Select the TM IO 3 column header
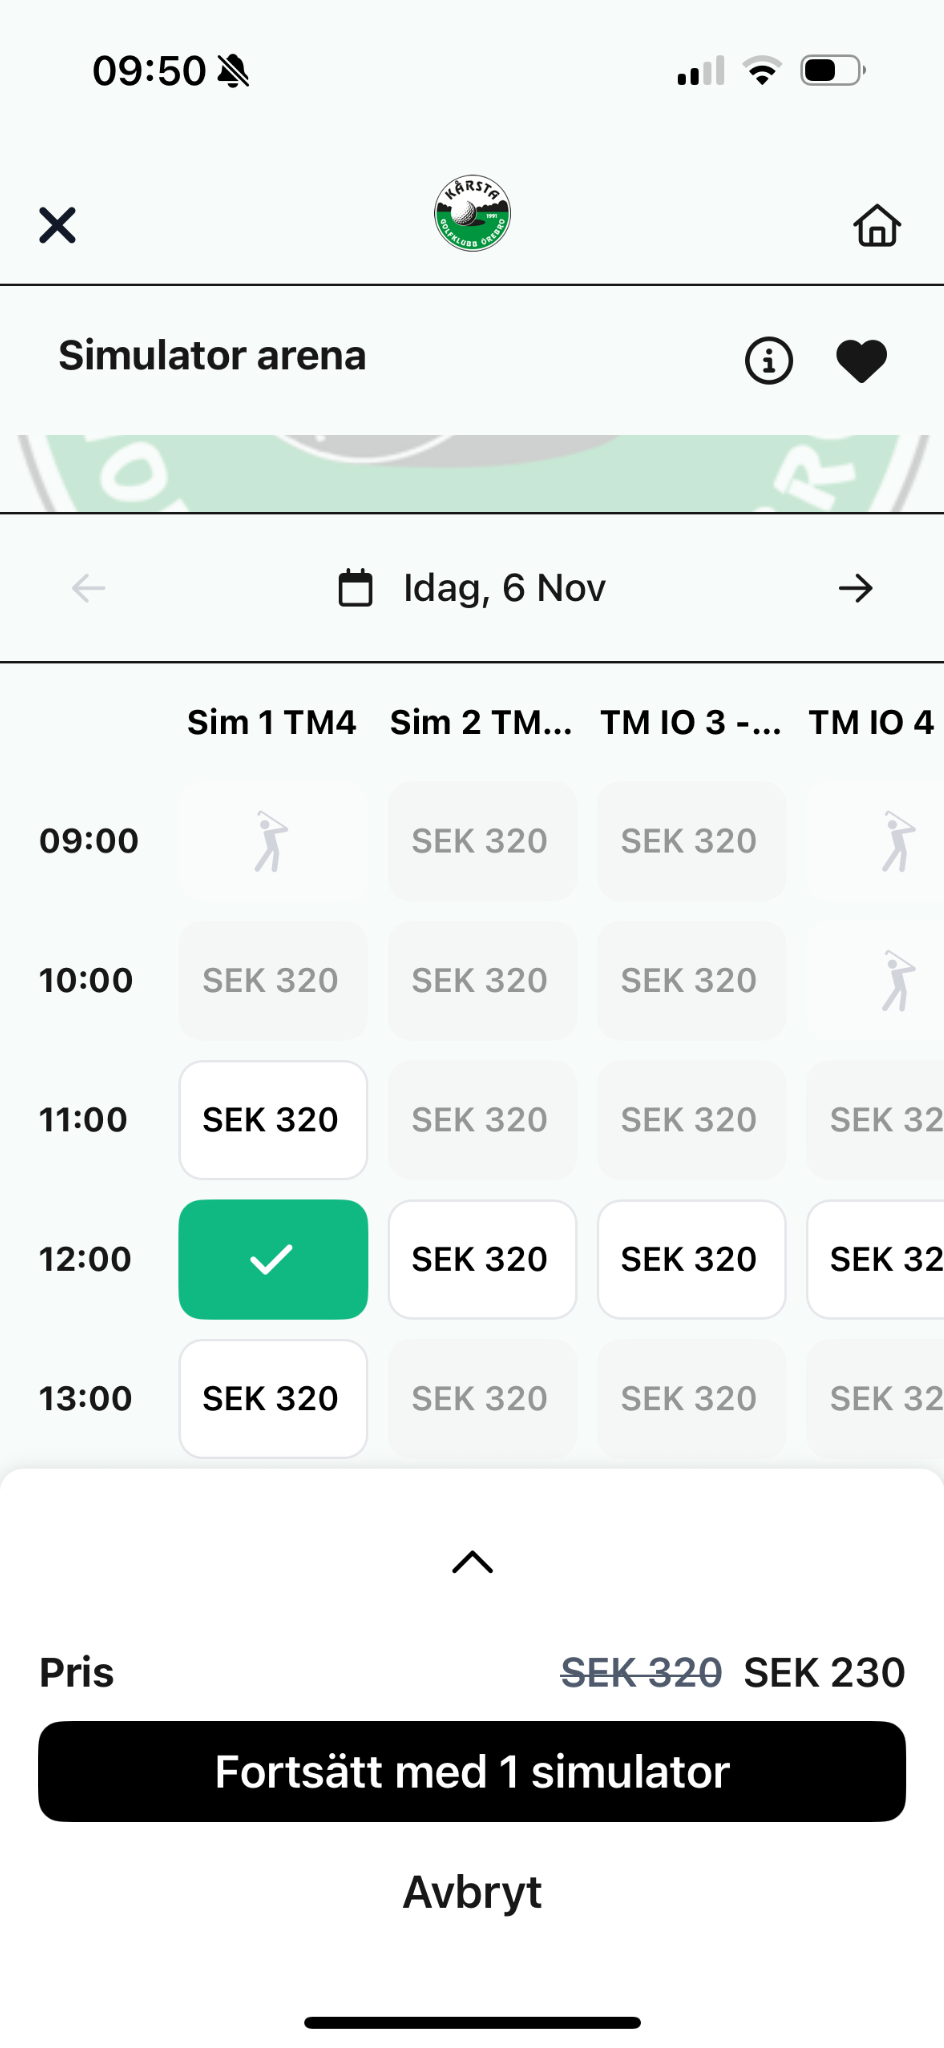The image size is (944, 2048). click(x=690, y=722)
